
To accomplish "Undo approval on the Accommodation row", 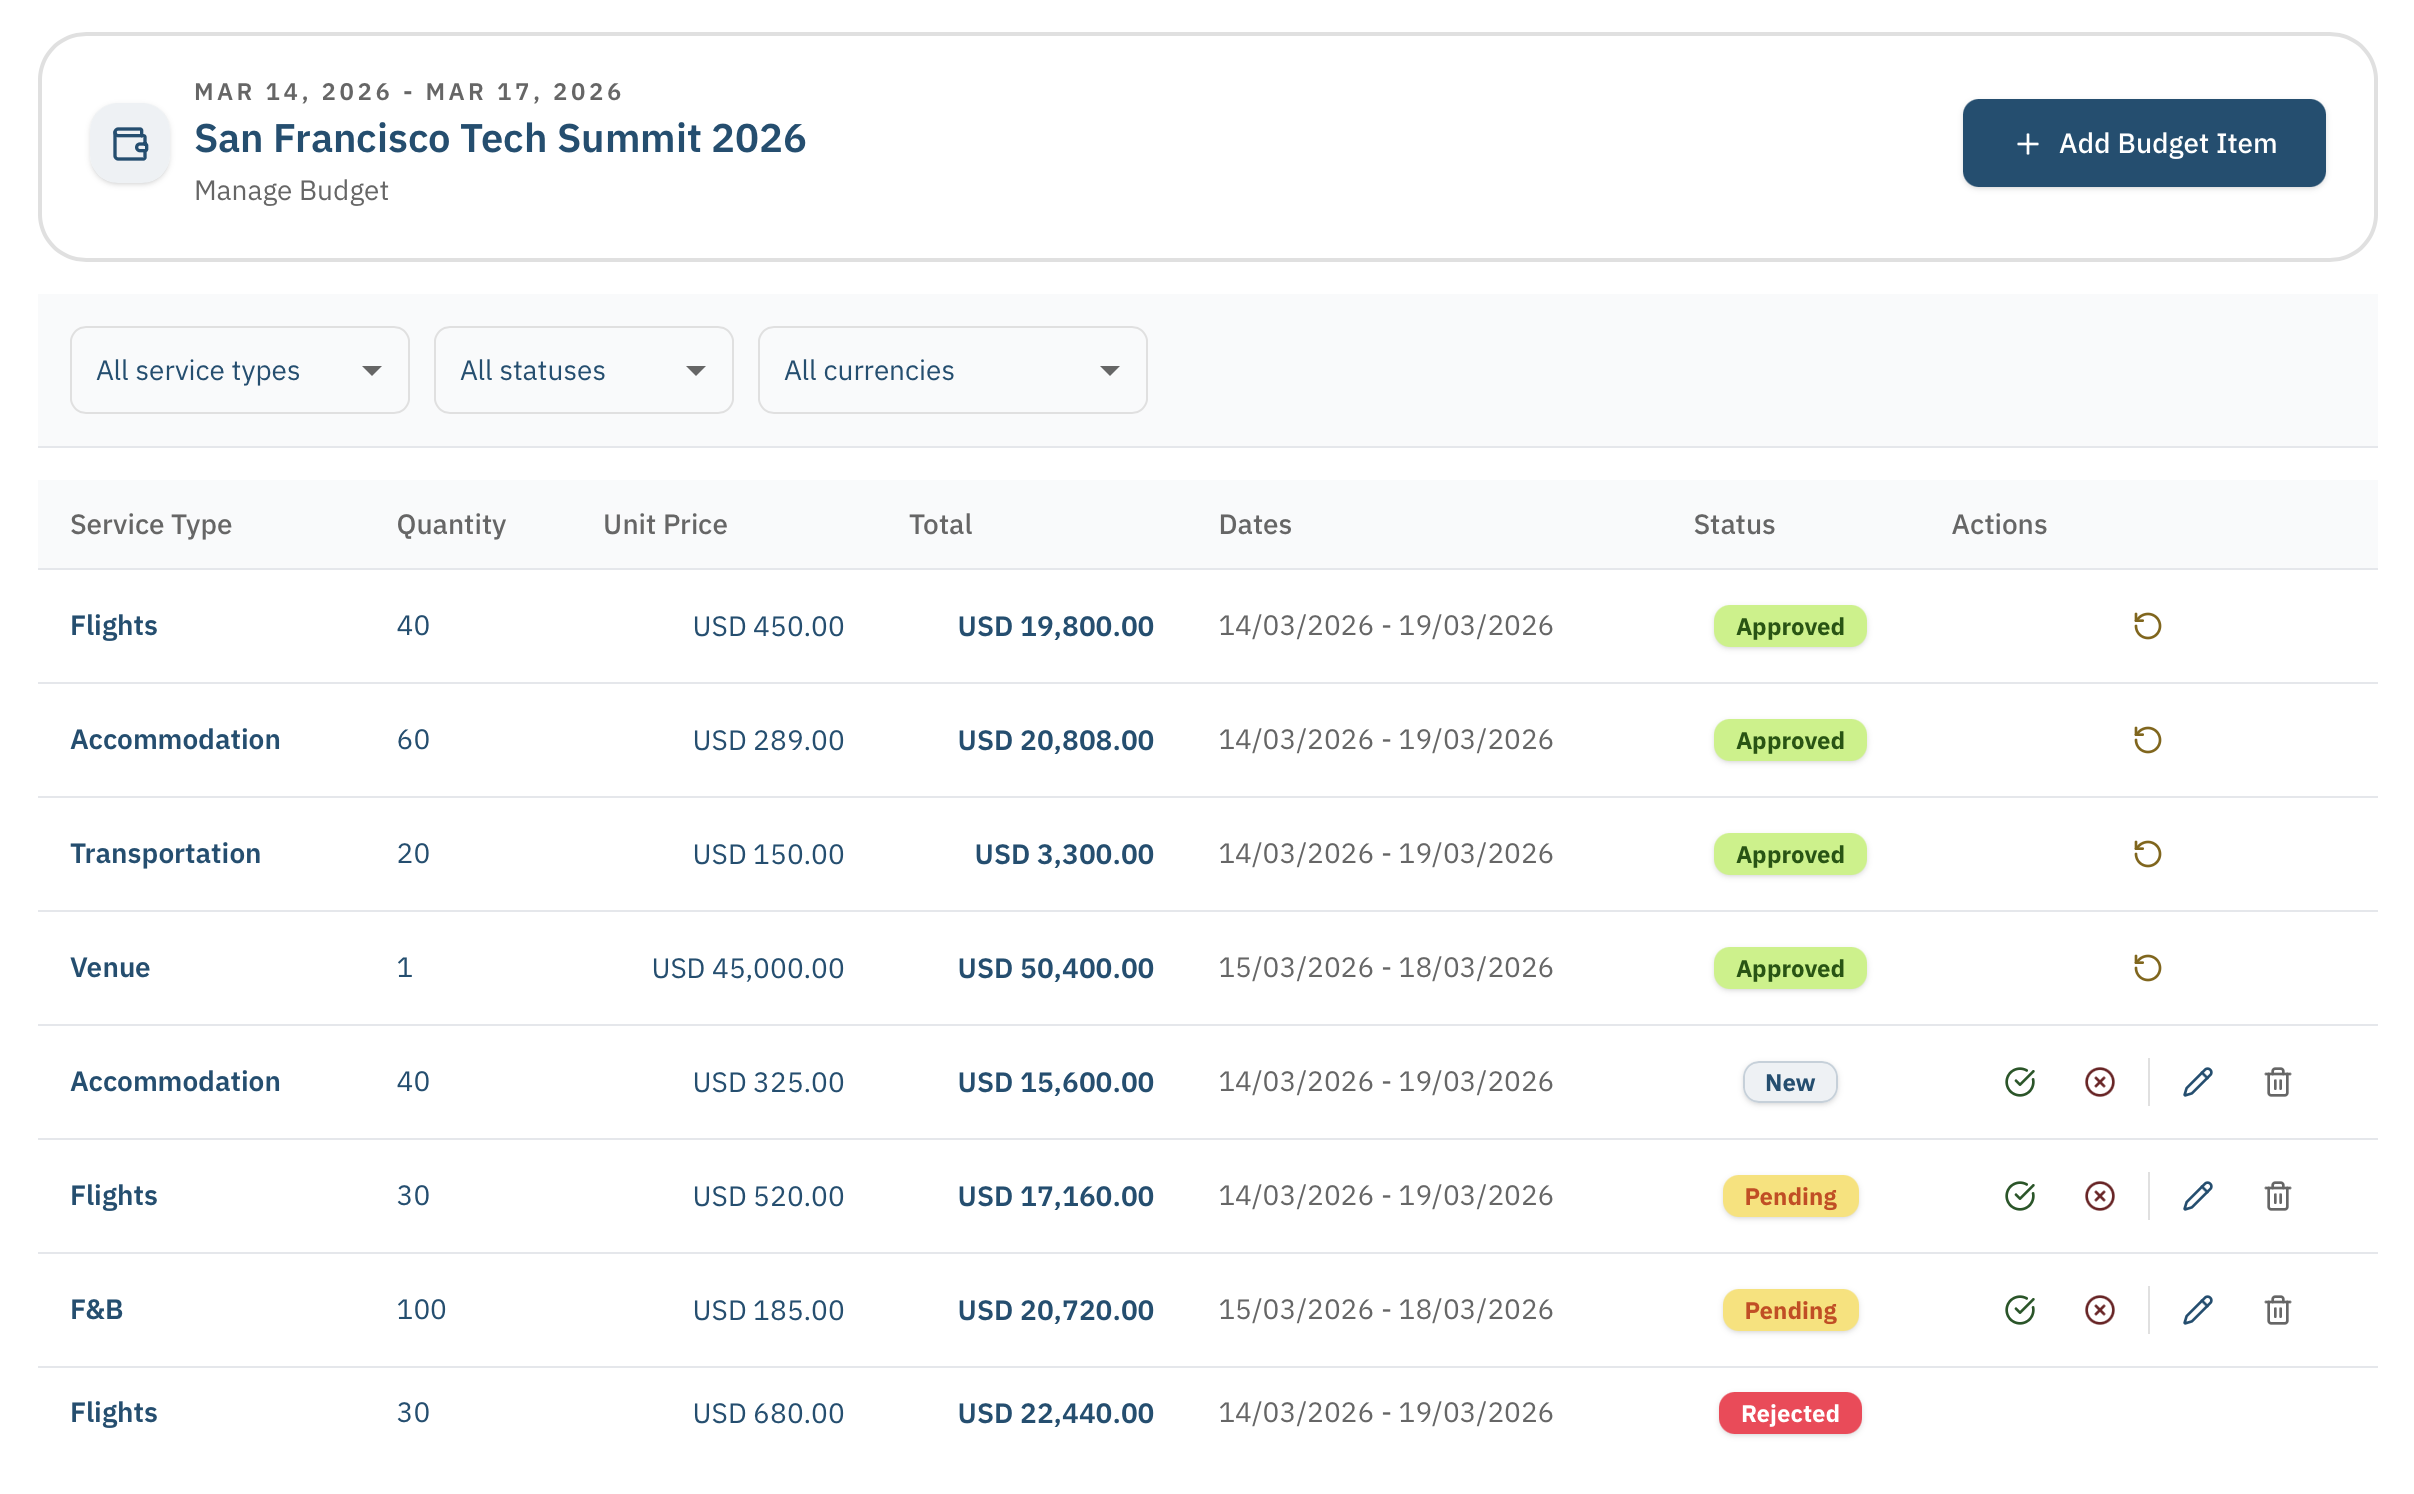I will click(x=2146, y=740).
